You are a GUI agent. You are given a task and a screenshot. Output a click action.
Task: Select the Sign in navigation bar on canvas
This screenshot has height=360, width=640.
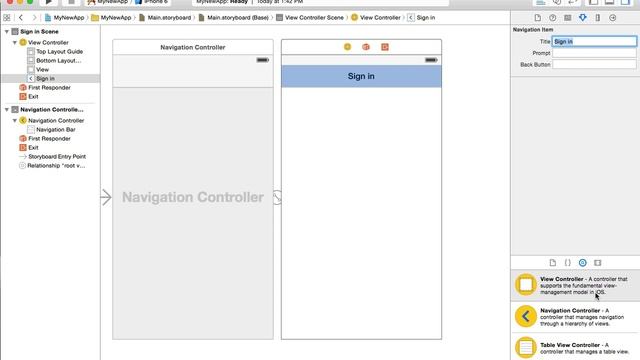pyautogui.click(x=361, y=76)
